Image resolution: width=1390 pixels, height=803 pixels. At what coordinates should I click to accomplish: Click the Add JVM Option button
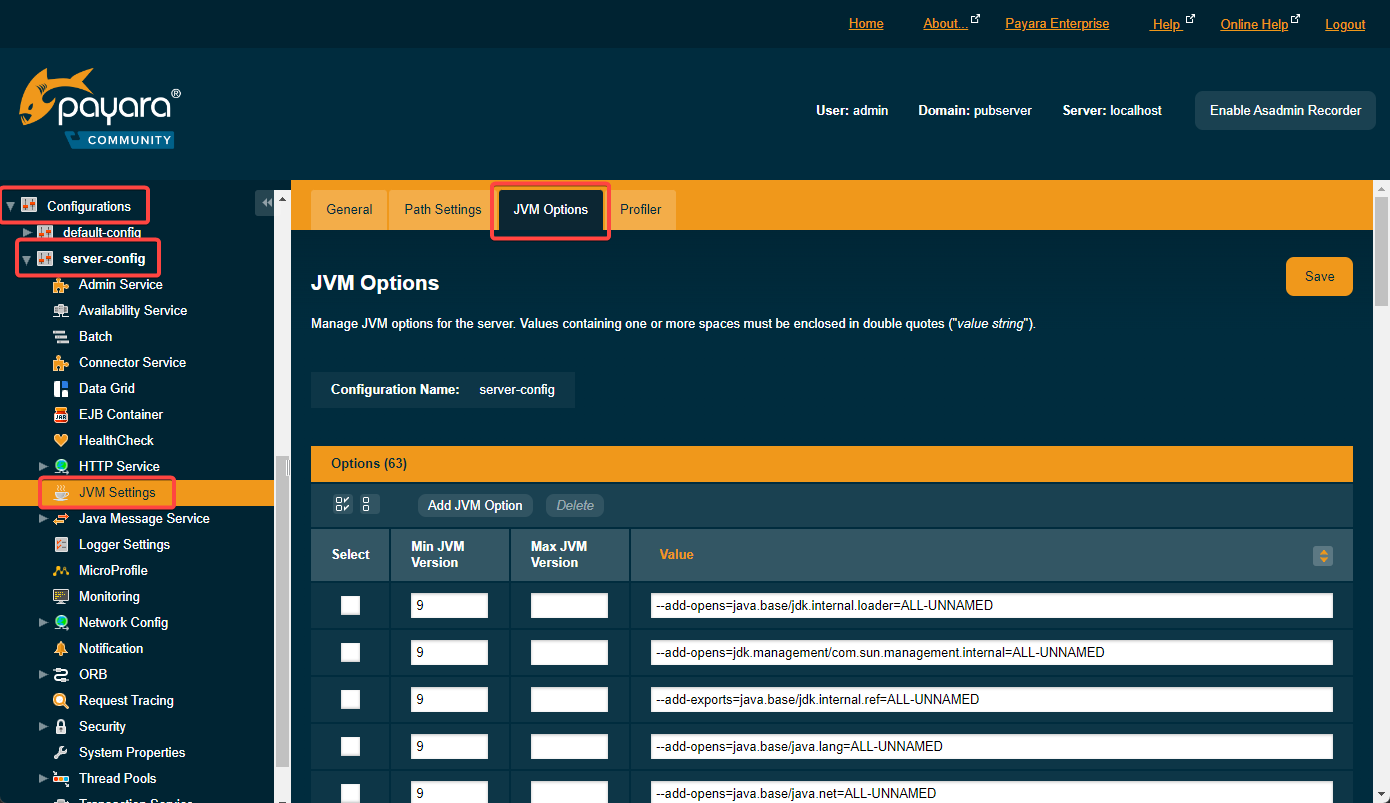pyautogui.click(x=475, y=505)
